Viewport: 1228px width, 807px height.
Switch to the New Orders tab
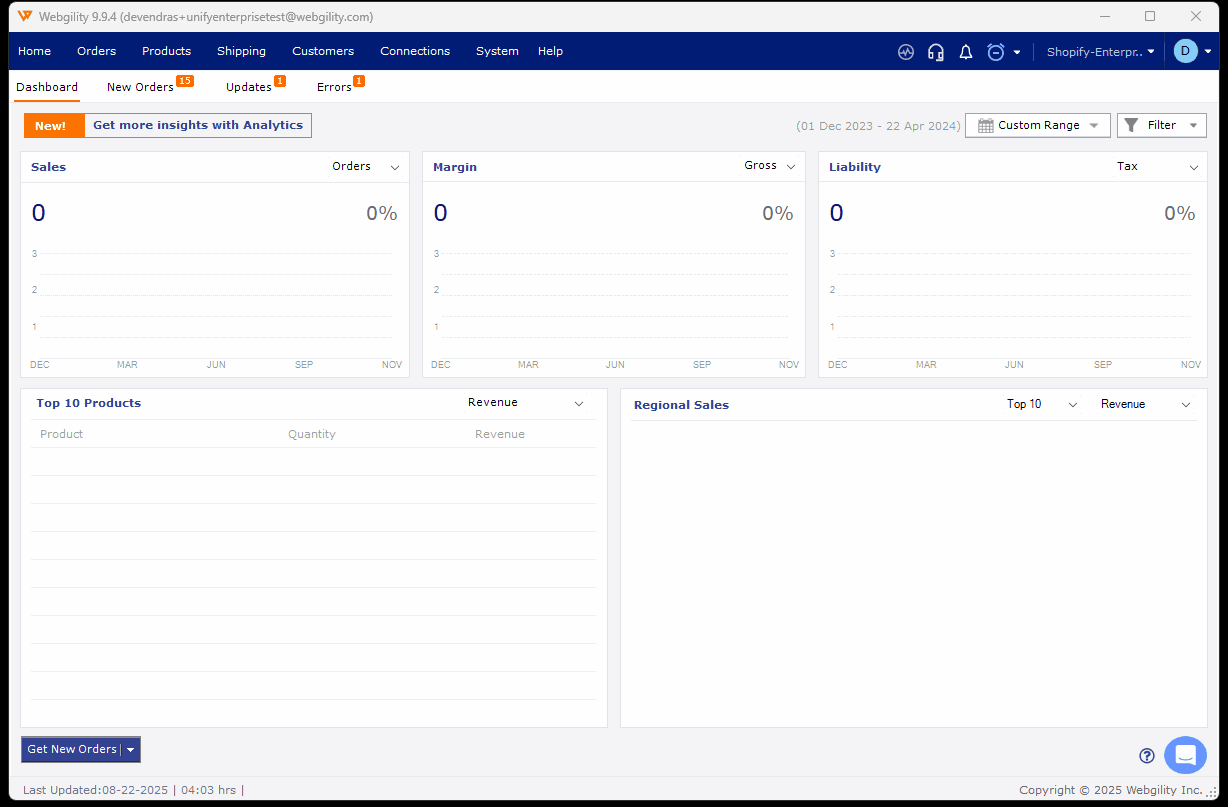pos(140,87)
